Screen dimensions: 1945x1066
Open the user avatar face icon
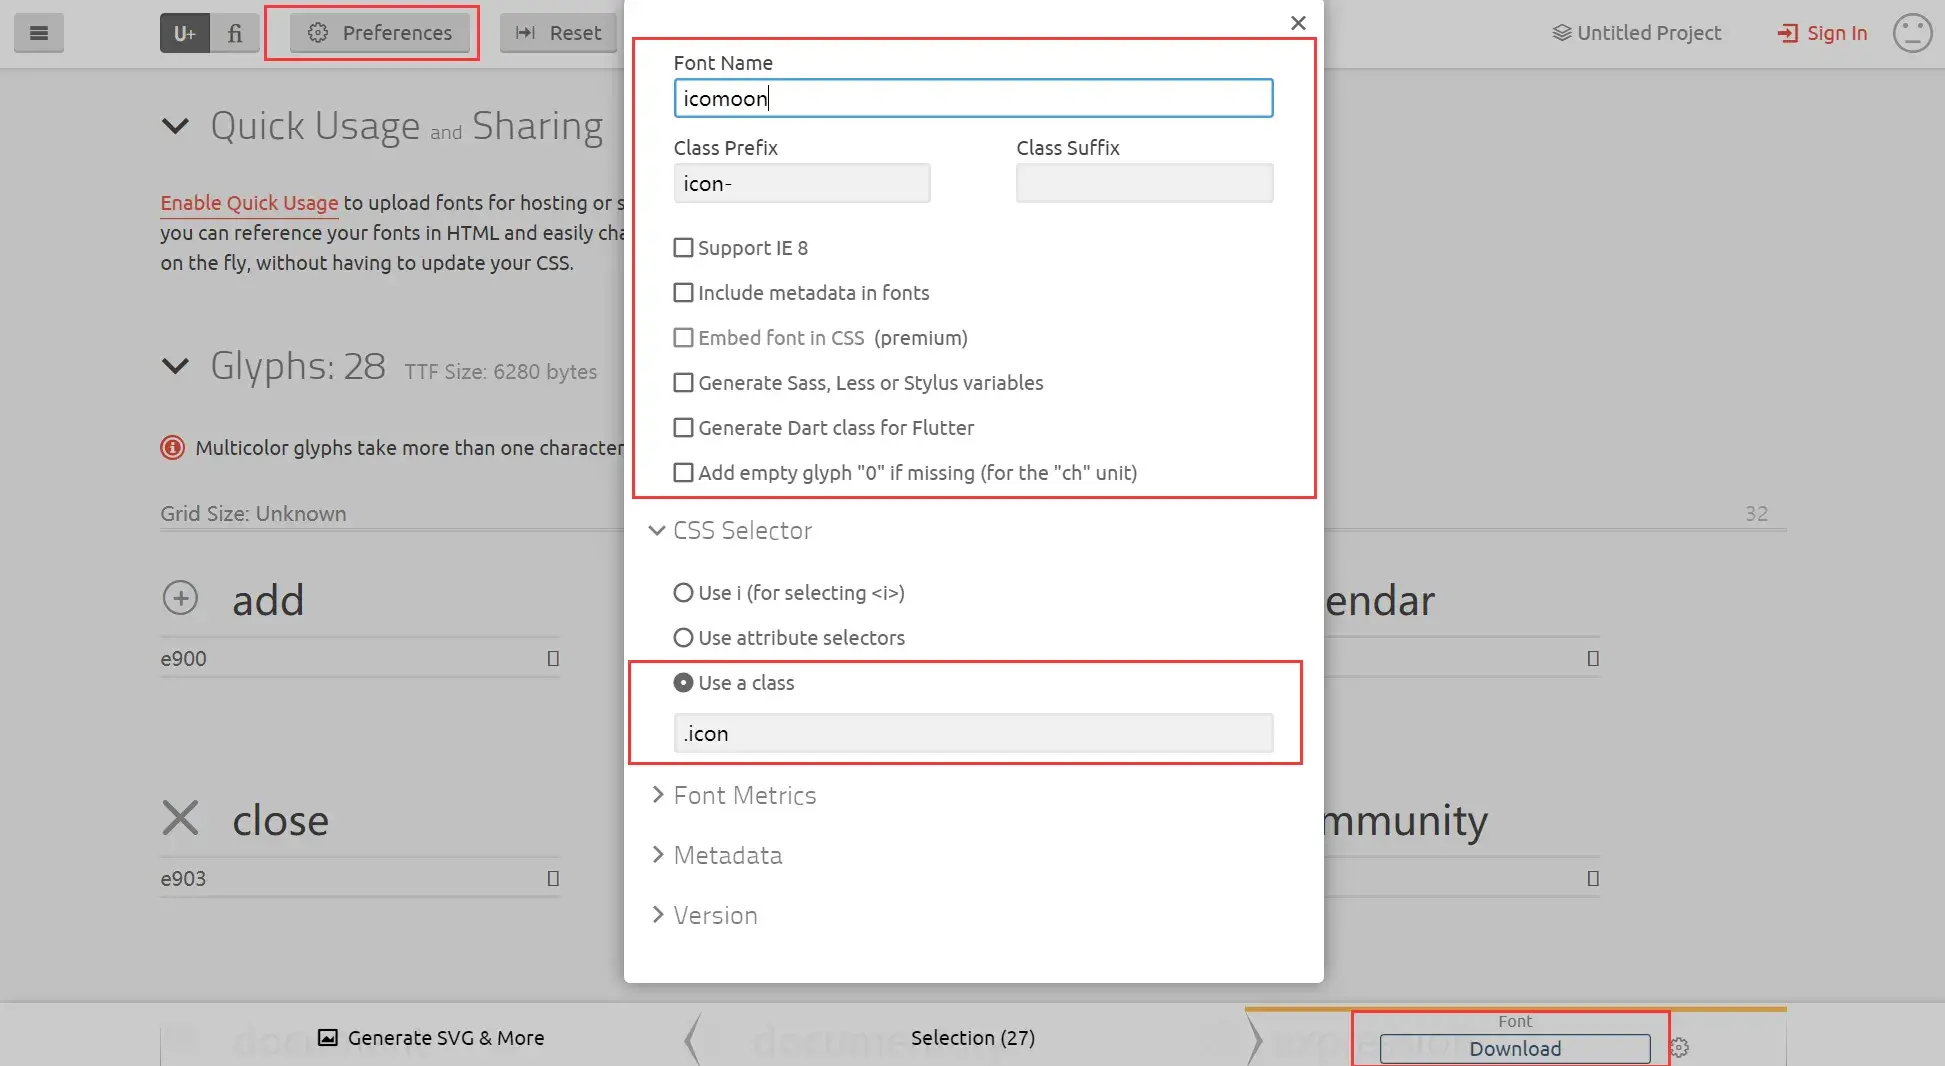(x=1912, y=33)
